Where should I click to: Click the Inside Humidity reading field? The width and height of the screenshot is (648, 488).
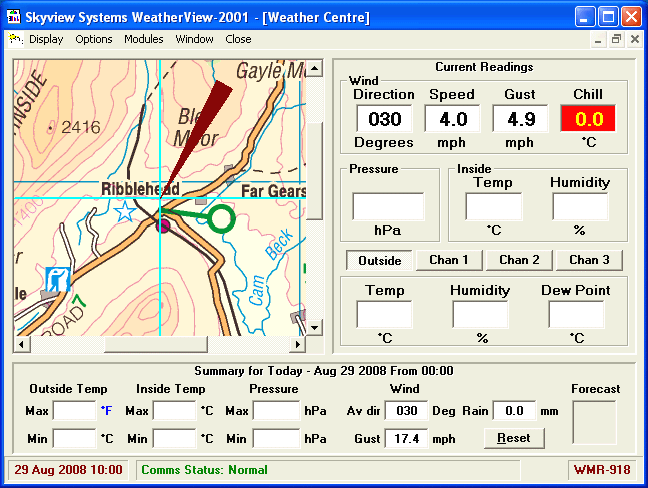coord(580,206)
